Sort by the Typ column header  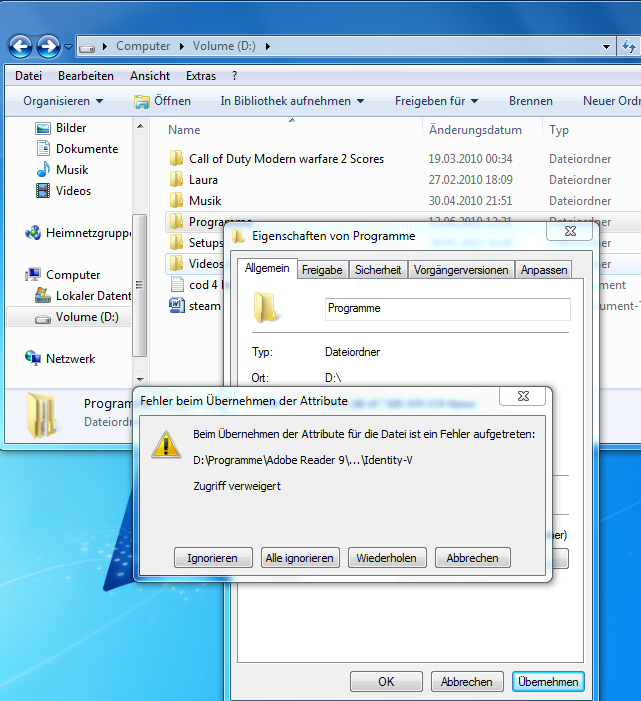[559, 130]
